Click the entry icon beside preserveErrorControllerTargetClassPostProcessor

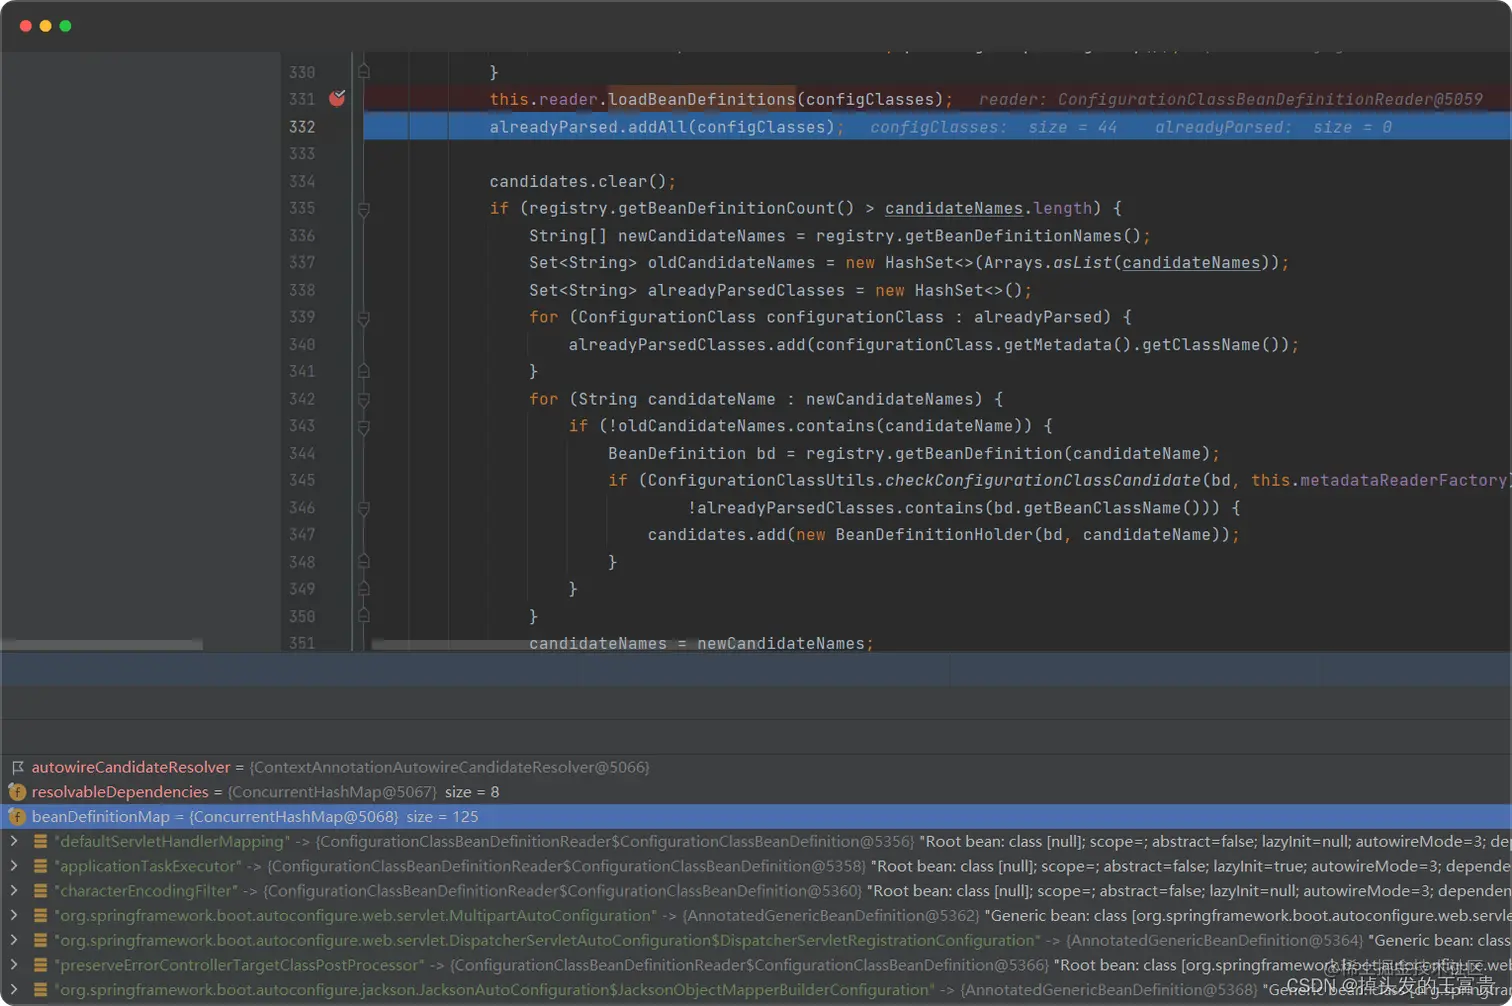(41, 965)
